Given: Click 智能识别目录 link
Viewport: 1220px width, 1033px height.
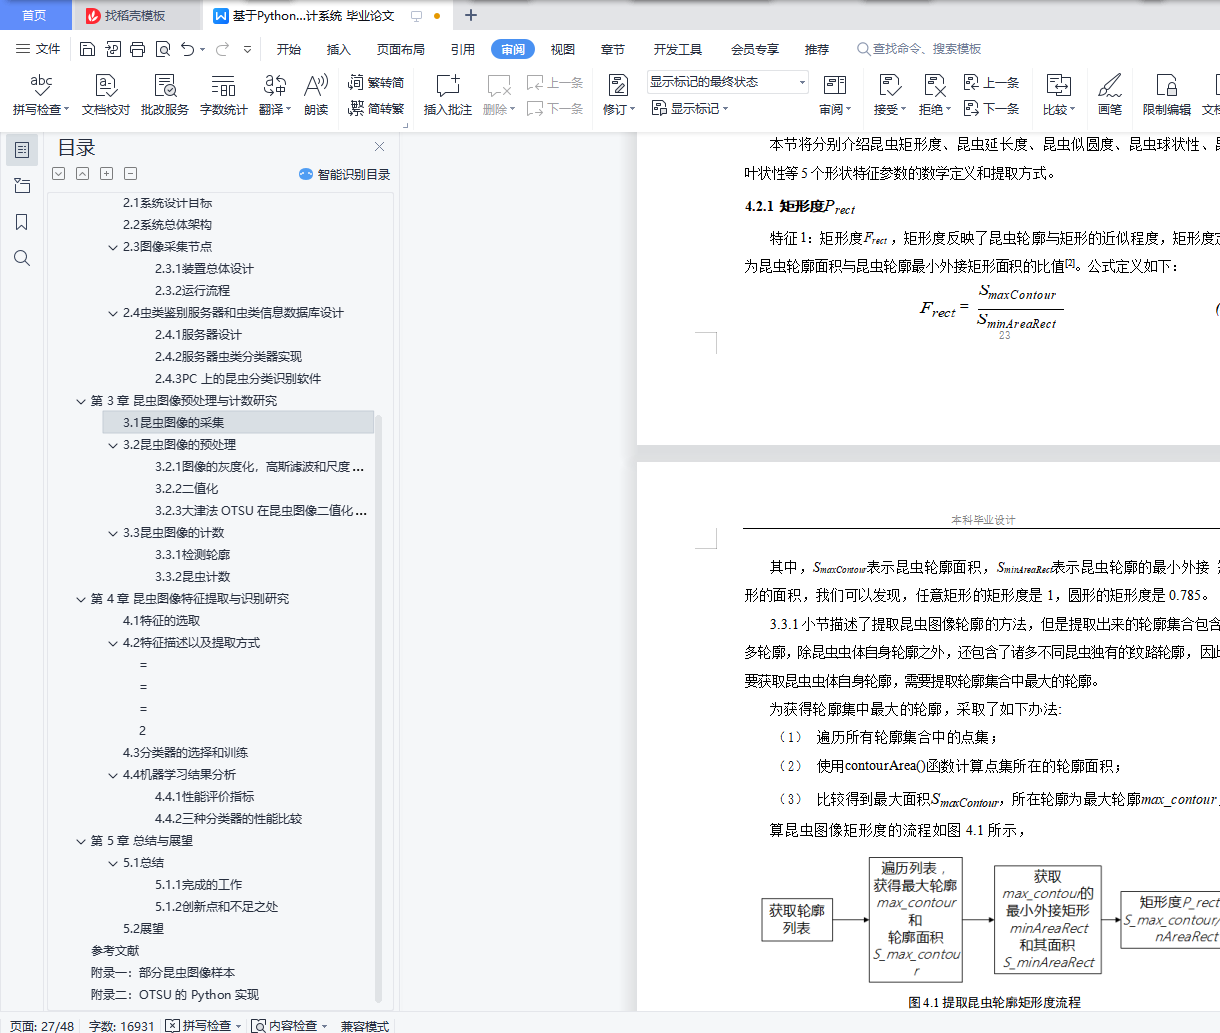Looking at the screenshot, I should click(x=344, y=174).
